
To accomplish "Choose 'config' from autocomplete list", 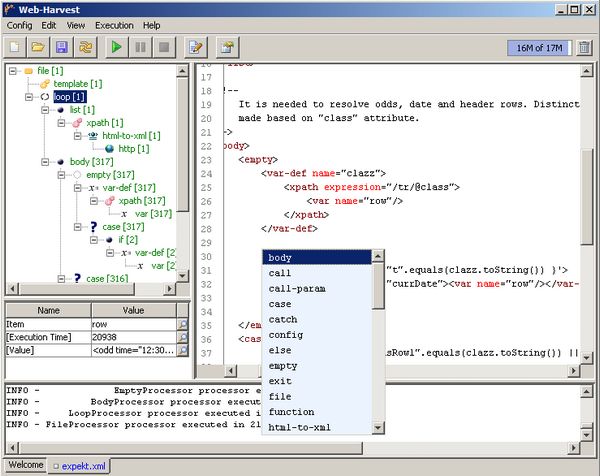I will (317, 335).
